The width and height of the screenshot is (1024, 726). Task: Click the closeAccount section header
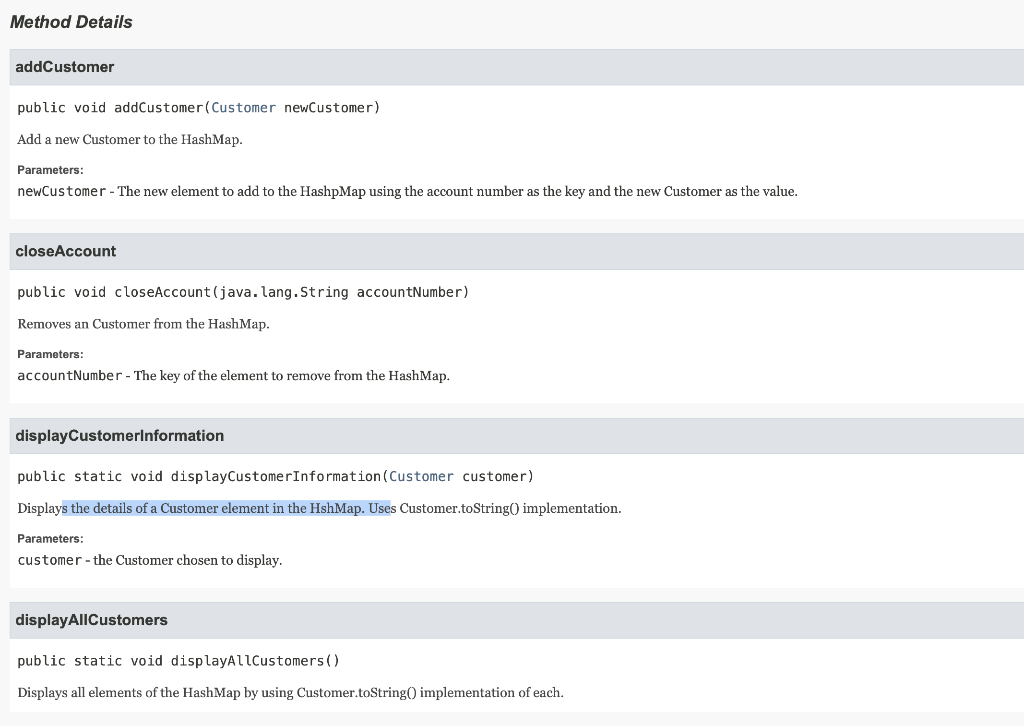[x=66, y=251]
